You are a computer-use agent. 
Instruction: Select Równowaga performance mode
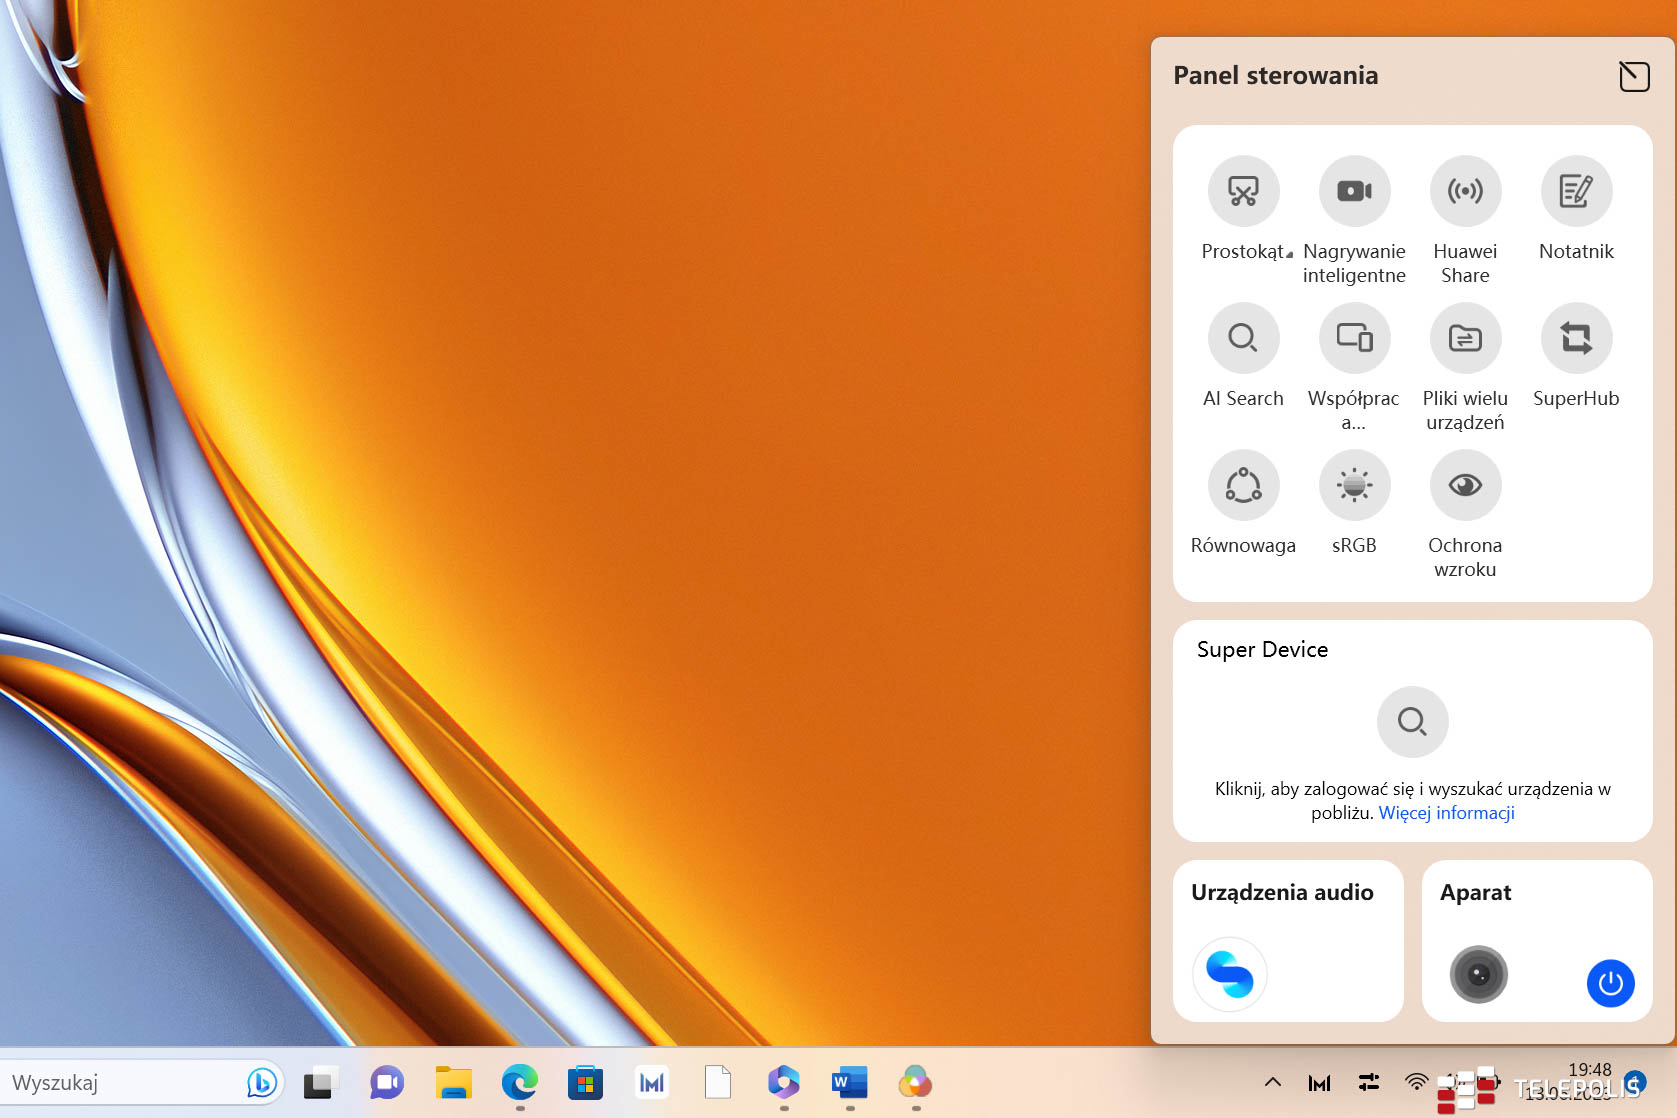click(x=1243, y=485)
